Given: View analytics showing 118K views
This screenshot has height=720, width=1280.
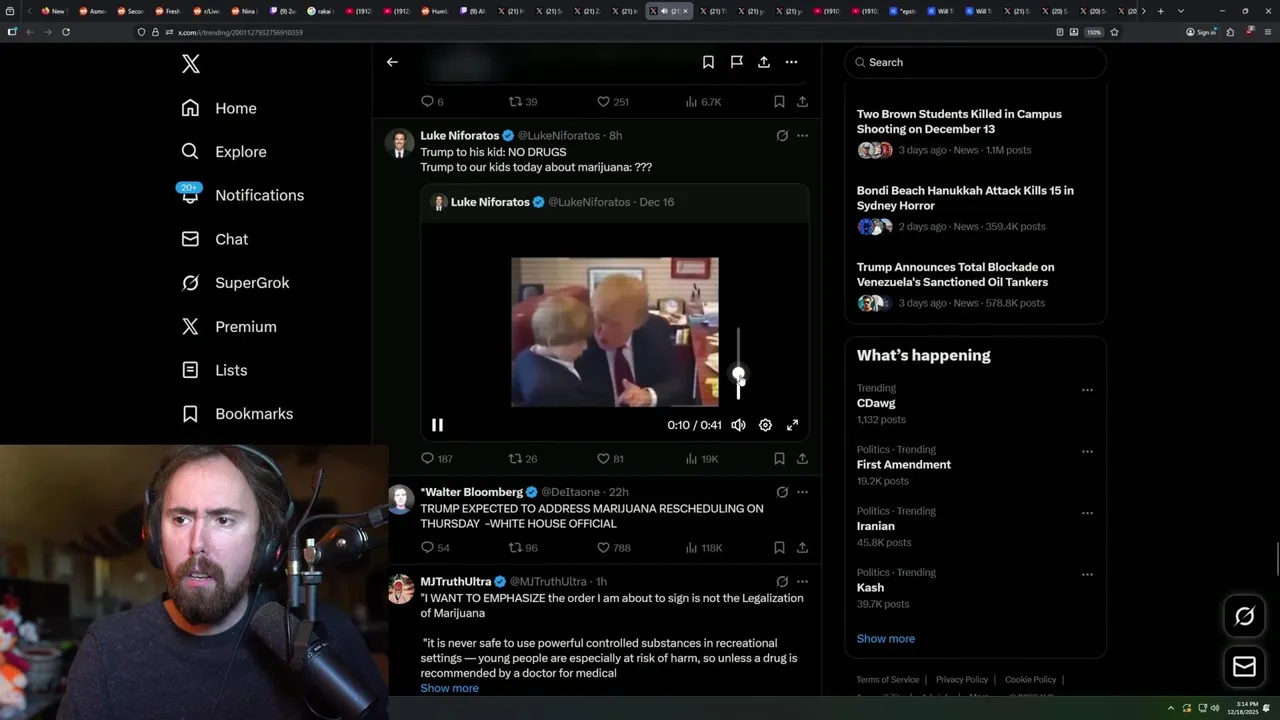Looking at the screenshot, I should 704,548.
